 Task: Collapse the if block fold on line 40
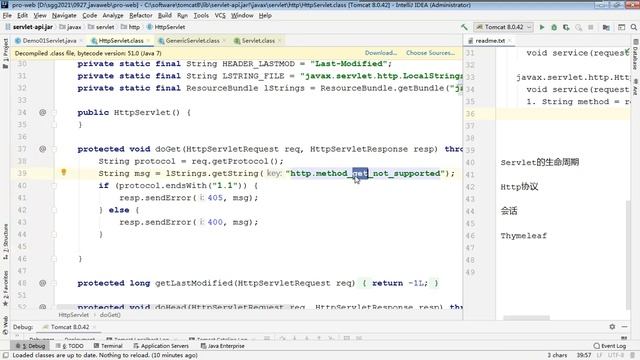pos(54,186)
